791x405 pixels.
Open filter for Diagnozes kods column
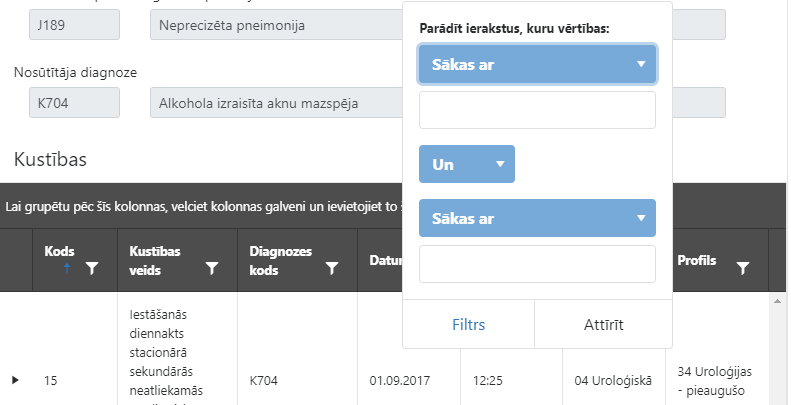pyautogui.click(x=332, y=268)
